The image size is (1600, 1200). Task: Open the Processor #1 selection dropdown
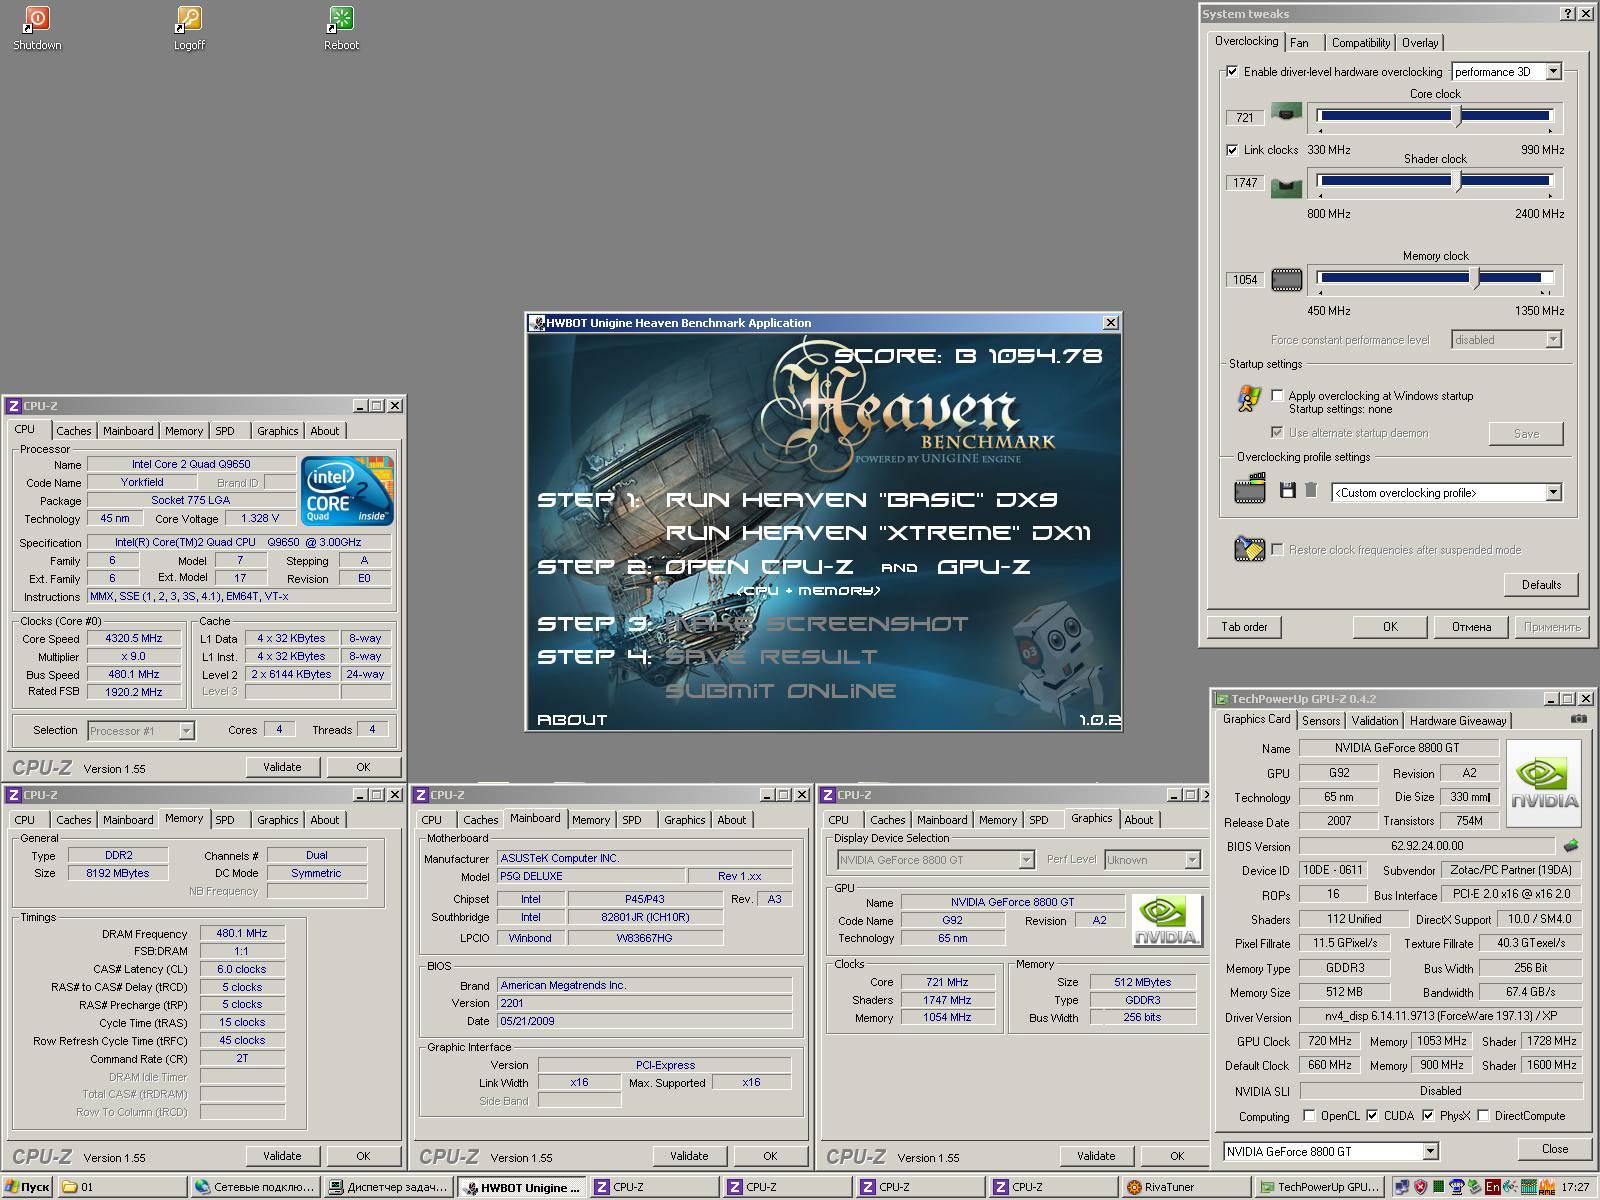pos(141,731)
